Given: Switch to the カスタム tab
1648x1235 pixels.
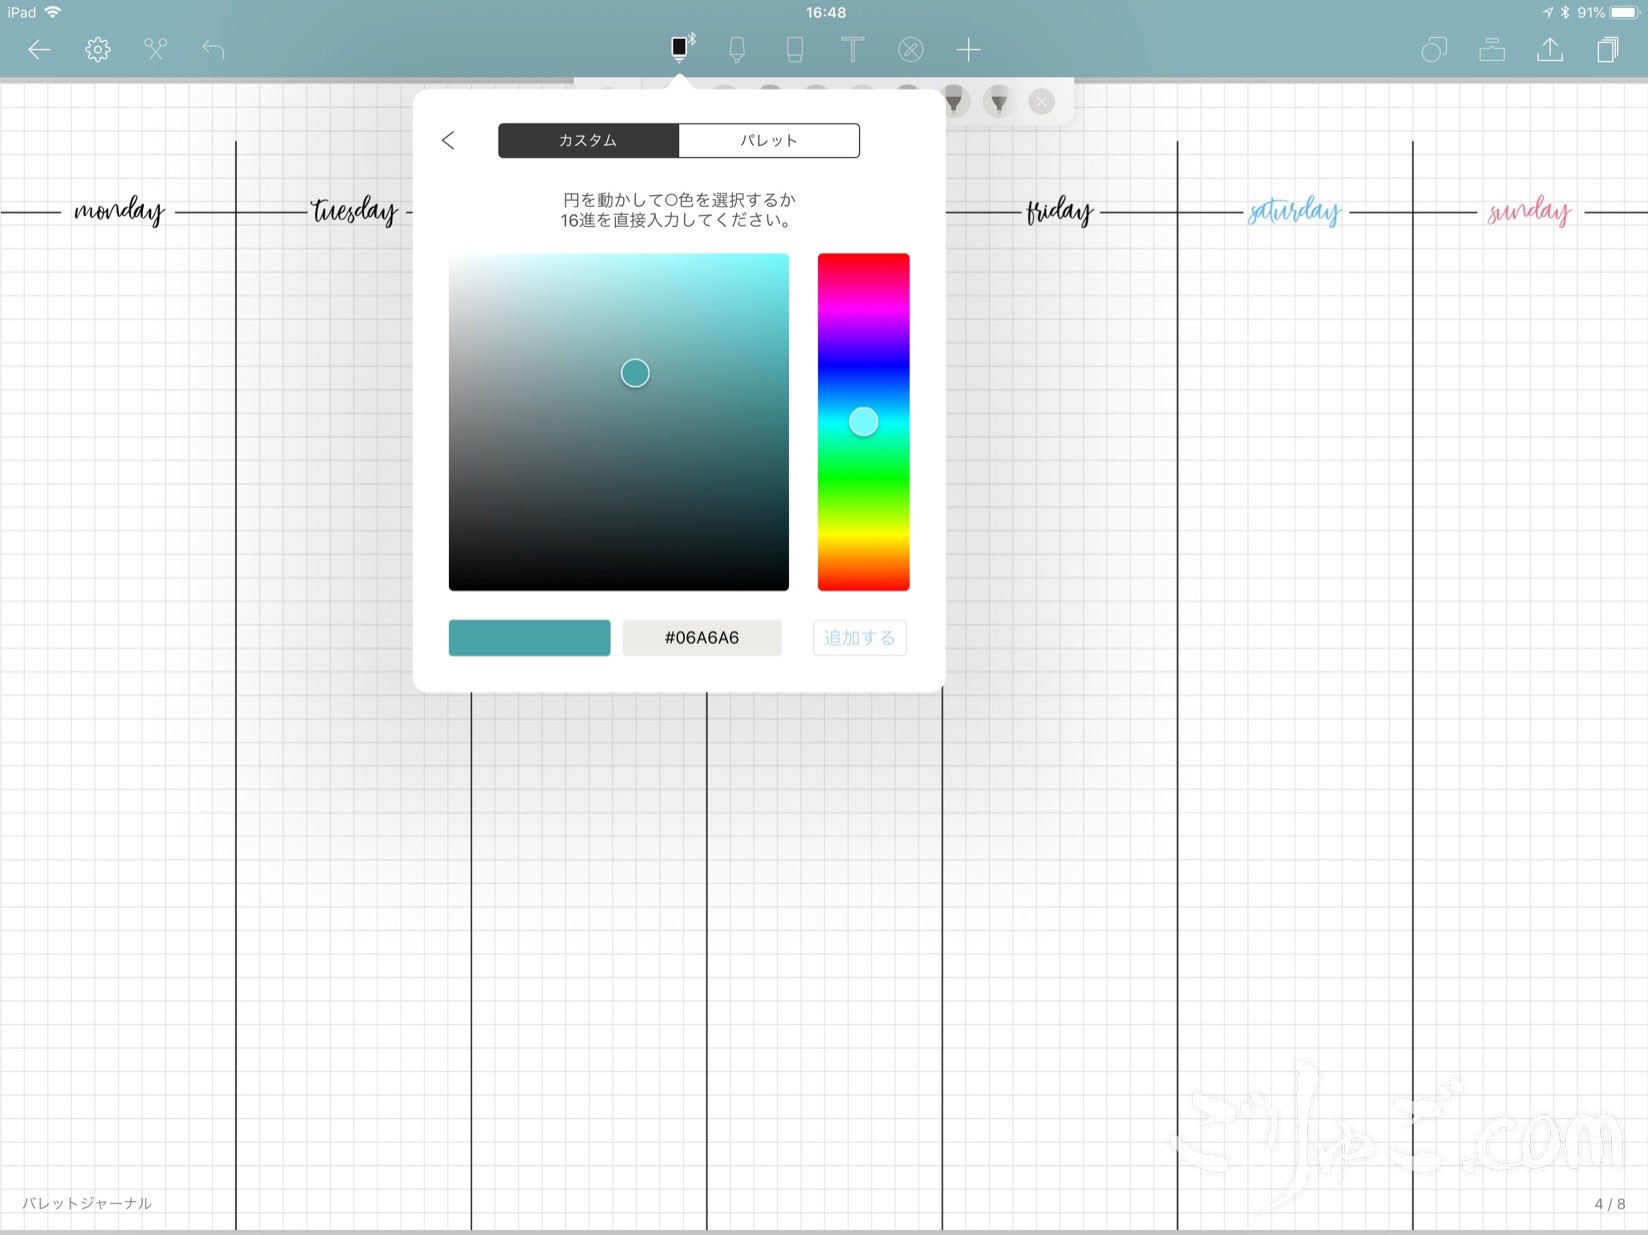Looking at the screenshot, I should pos(588,140).
